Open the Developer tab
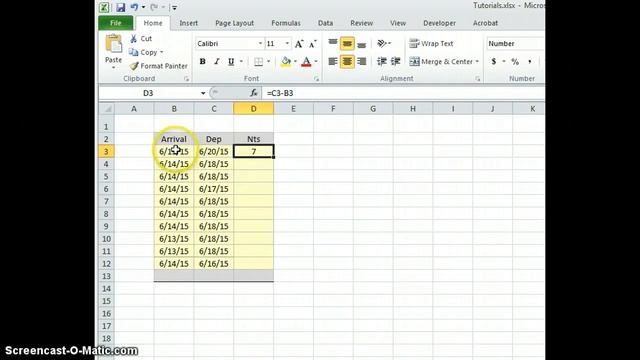Image resolution: width=640 pixels, height=360 pixels. click(x=439, y=23)
